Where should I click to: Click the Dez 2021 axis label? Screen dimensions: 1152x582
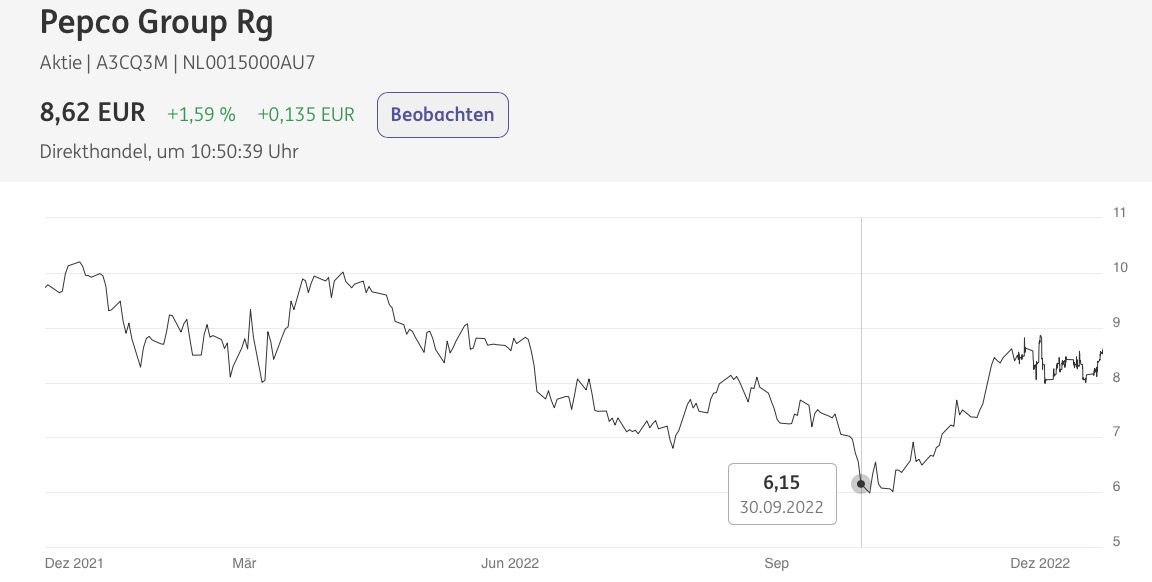74,564
